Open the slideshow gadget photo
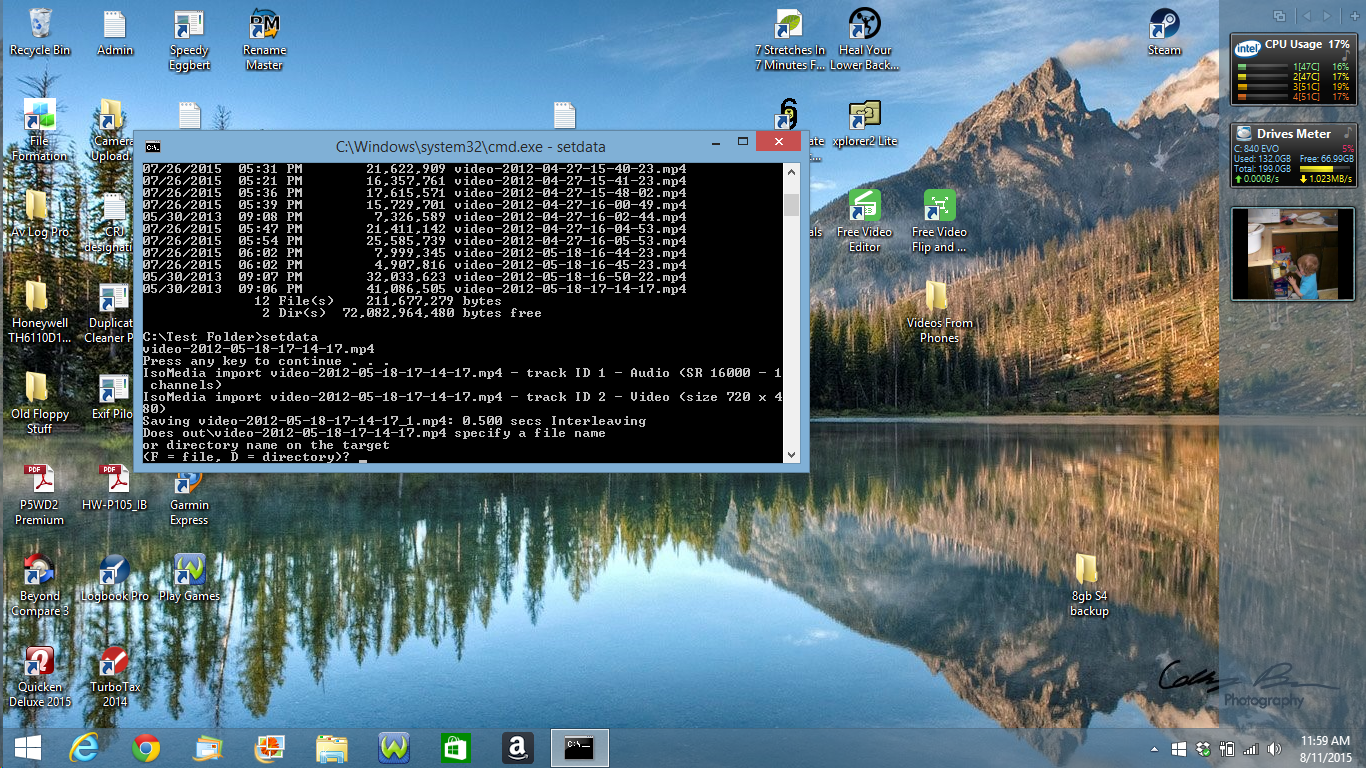The image size is (1366, 768). point(1293,254)
